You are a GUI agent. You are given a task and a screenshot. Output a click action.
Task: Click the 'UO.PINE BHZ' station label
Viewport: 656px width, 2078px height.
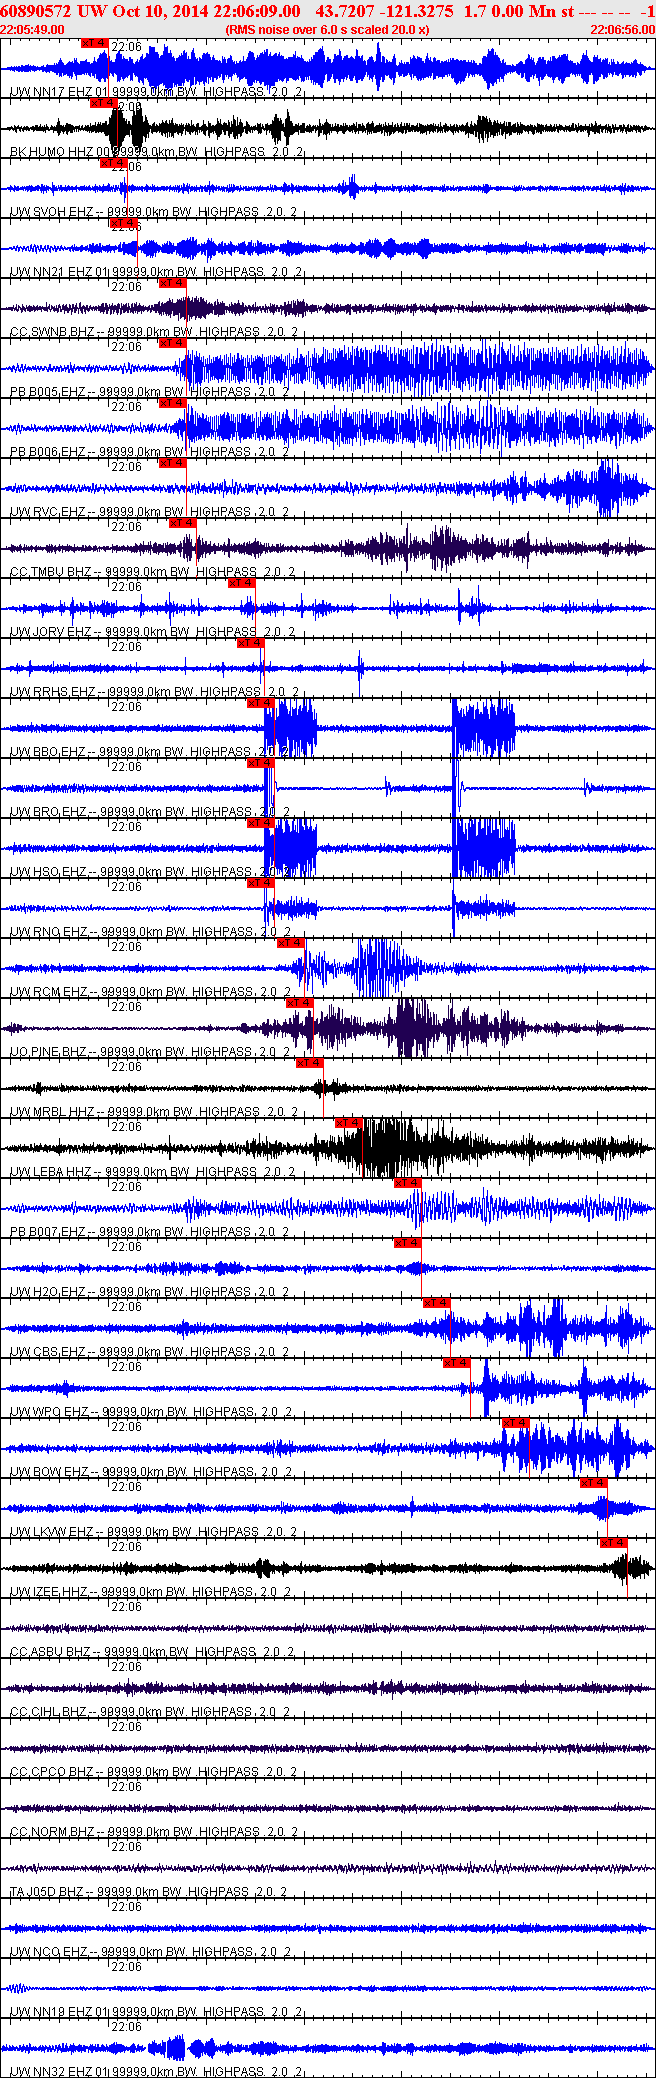click(49, 1052)
